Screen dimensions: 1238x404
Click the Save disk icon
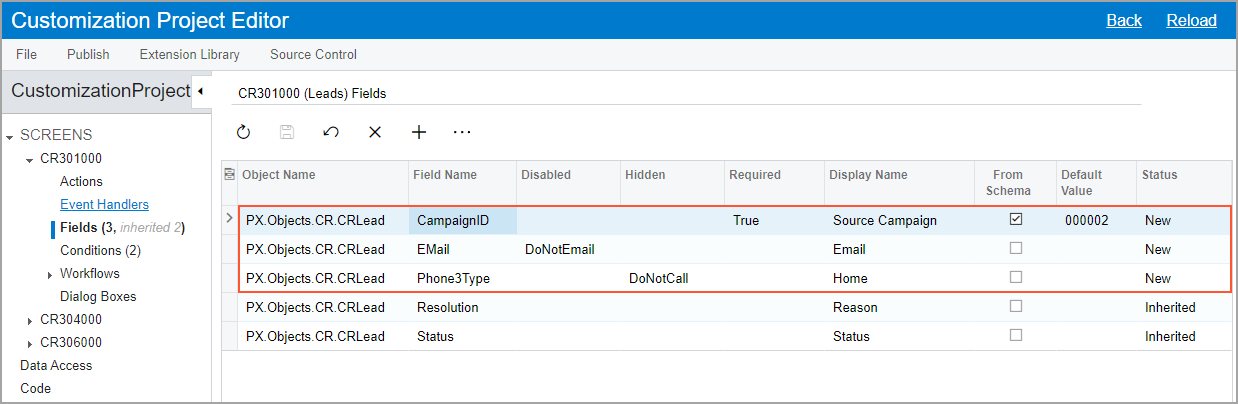[287, 132]
